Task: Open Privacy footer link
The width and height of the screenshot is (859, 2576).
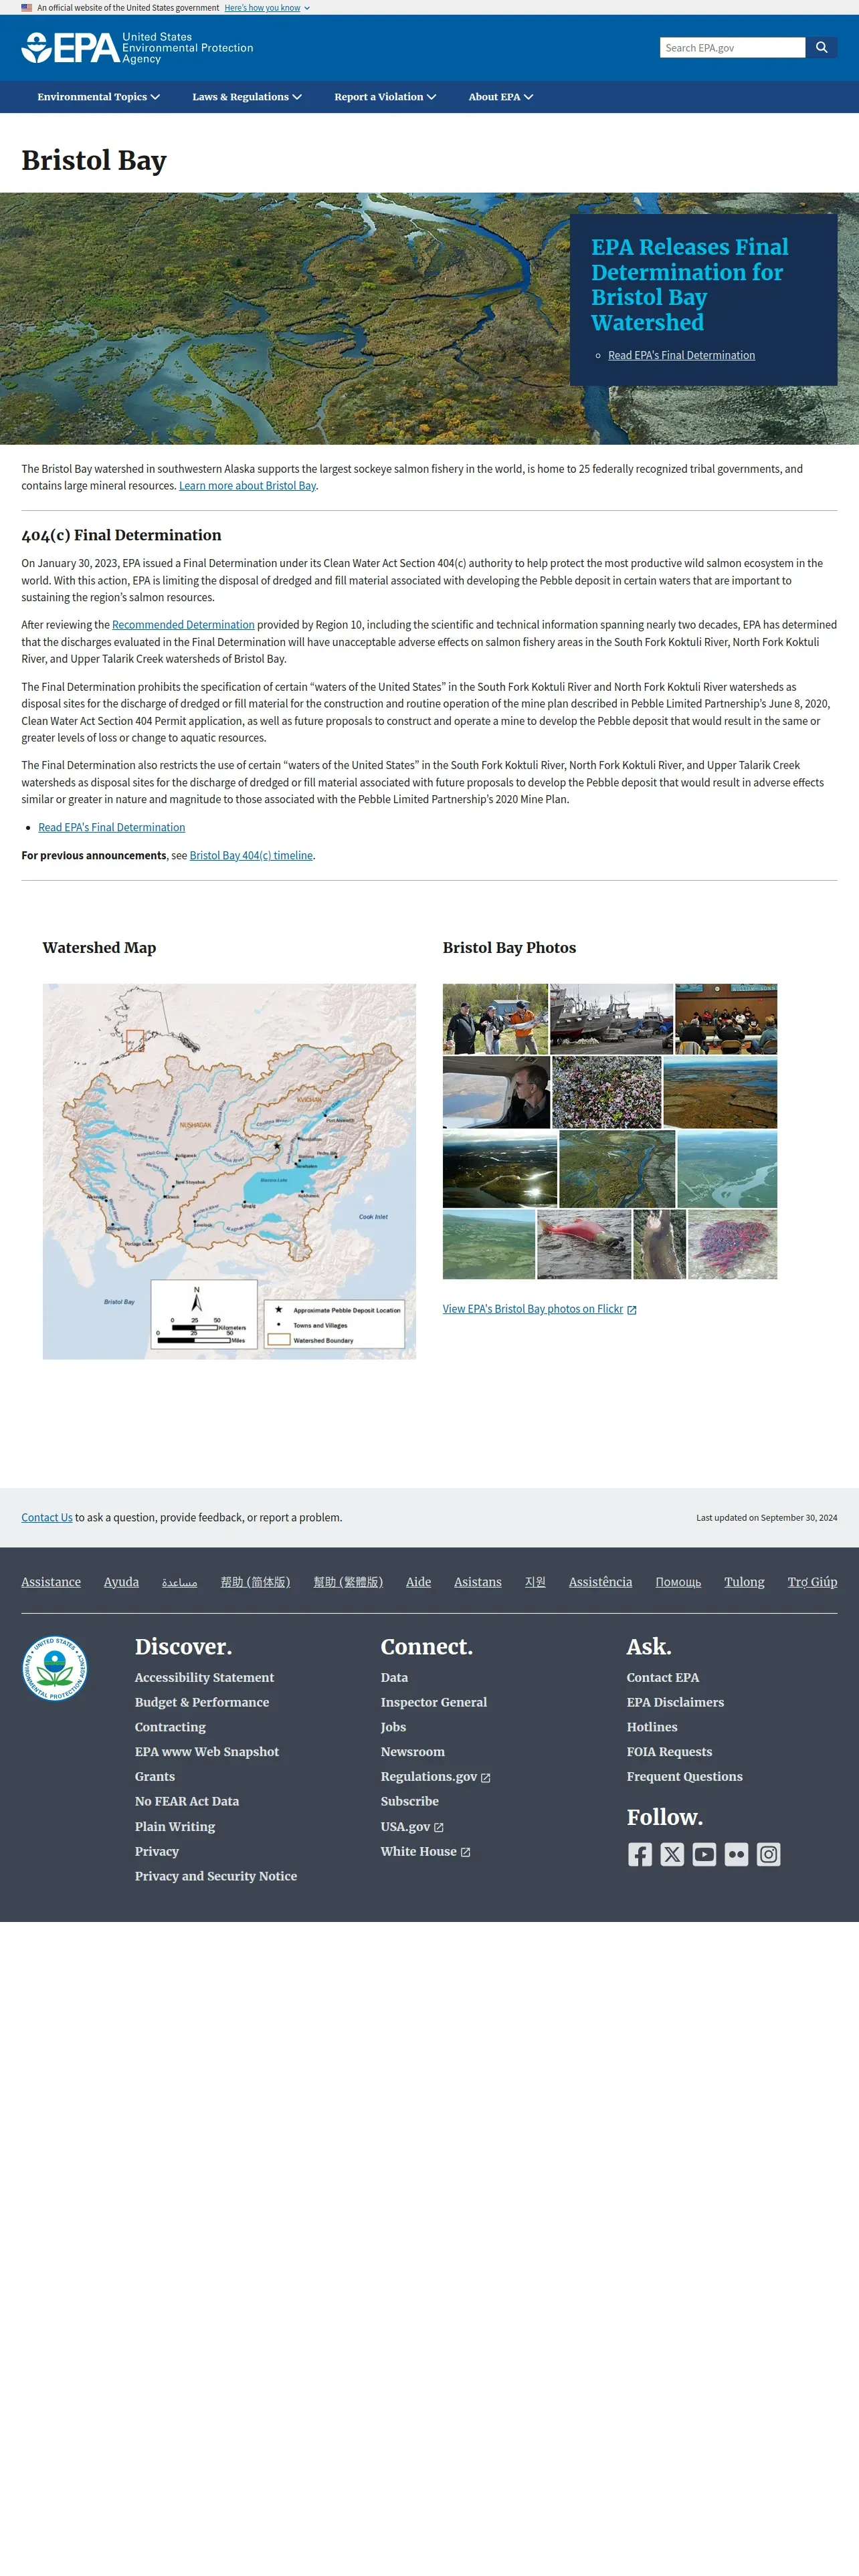Action: coord(157,1852)
